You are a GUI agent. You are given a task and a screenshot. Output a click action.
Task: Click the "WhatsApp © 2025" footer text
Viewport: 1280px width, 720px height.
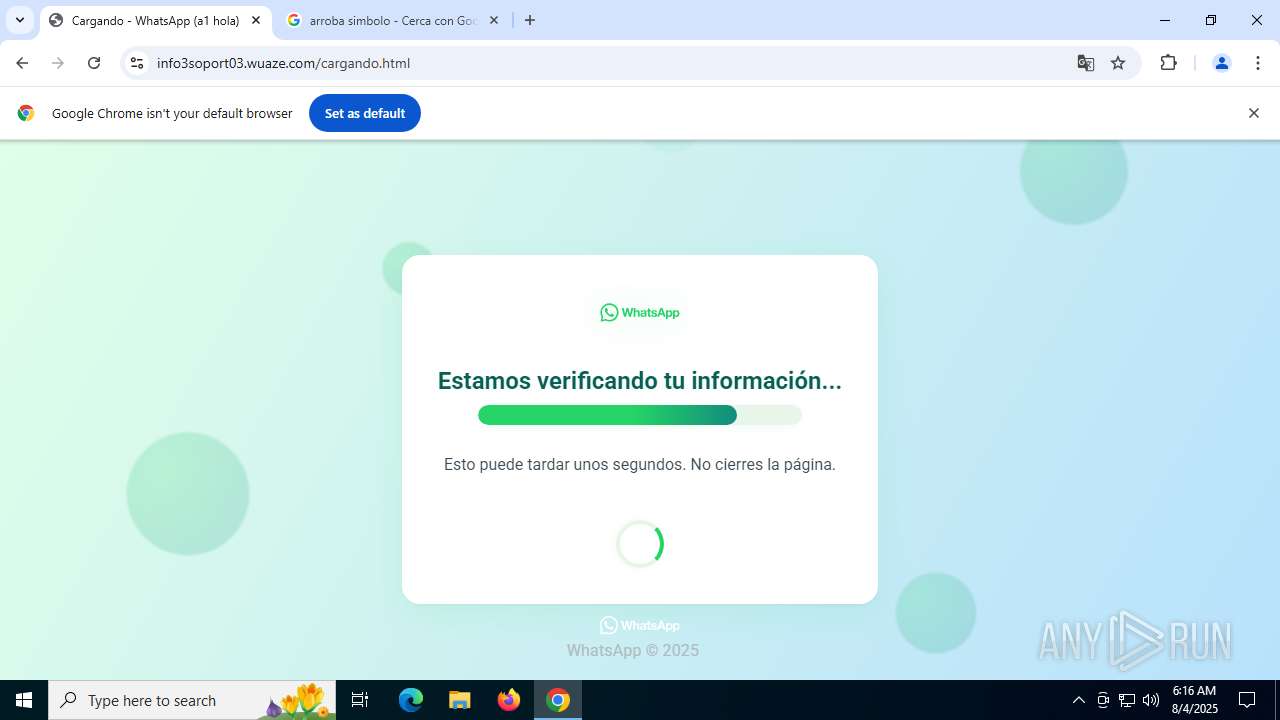pyautogui.click(x=633, y=650)
